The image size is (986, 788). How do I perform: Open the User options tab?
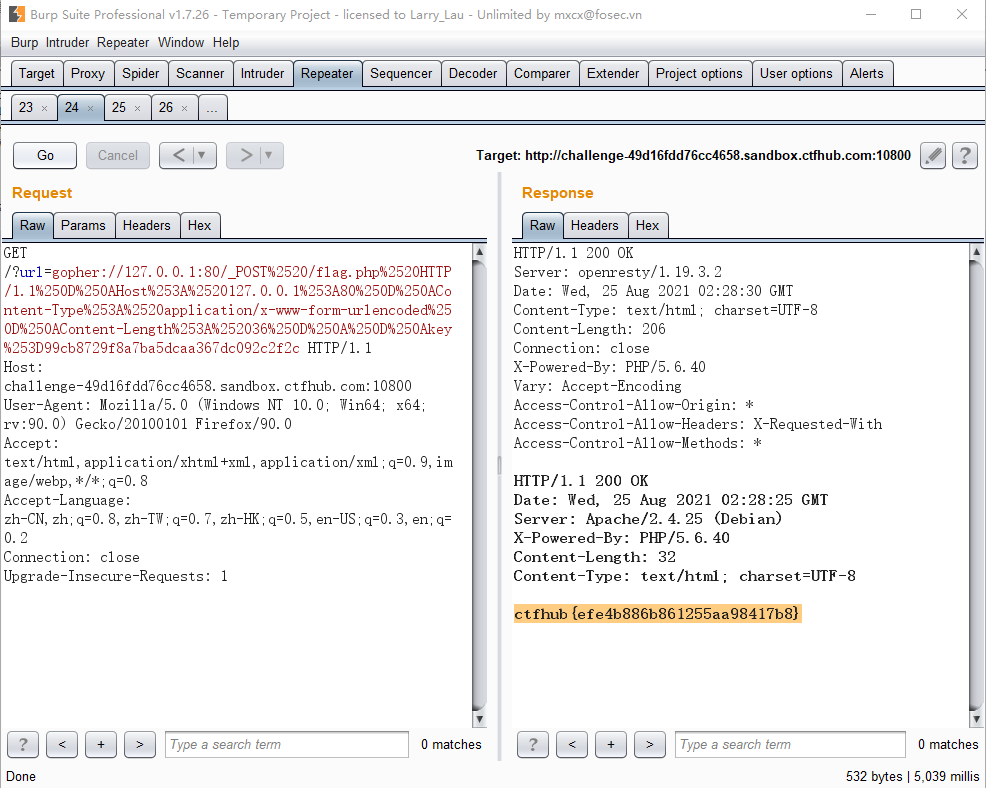(796, 74)
